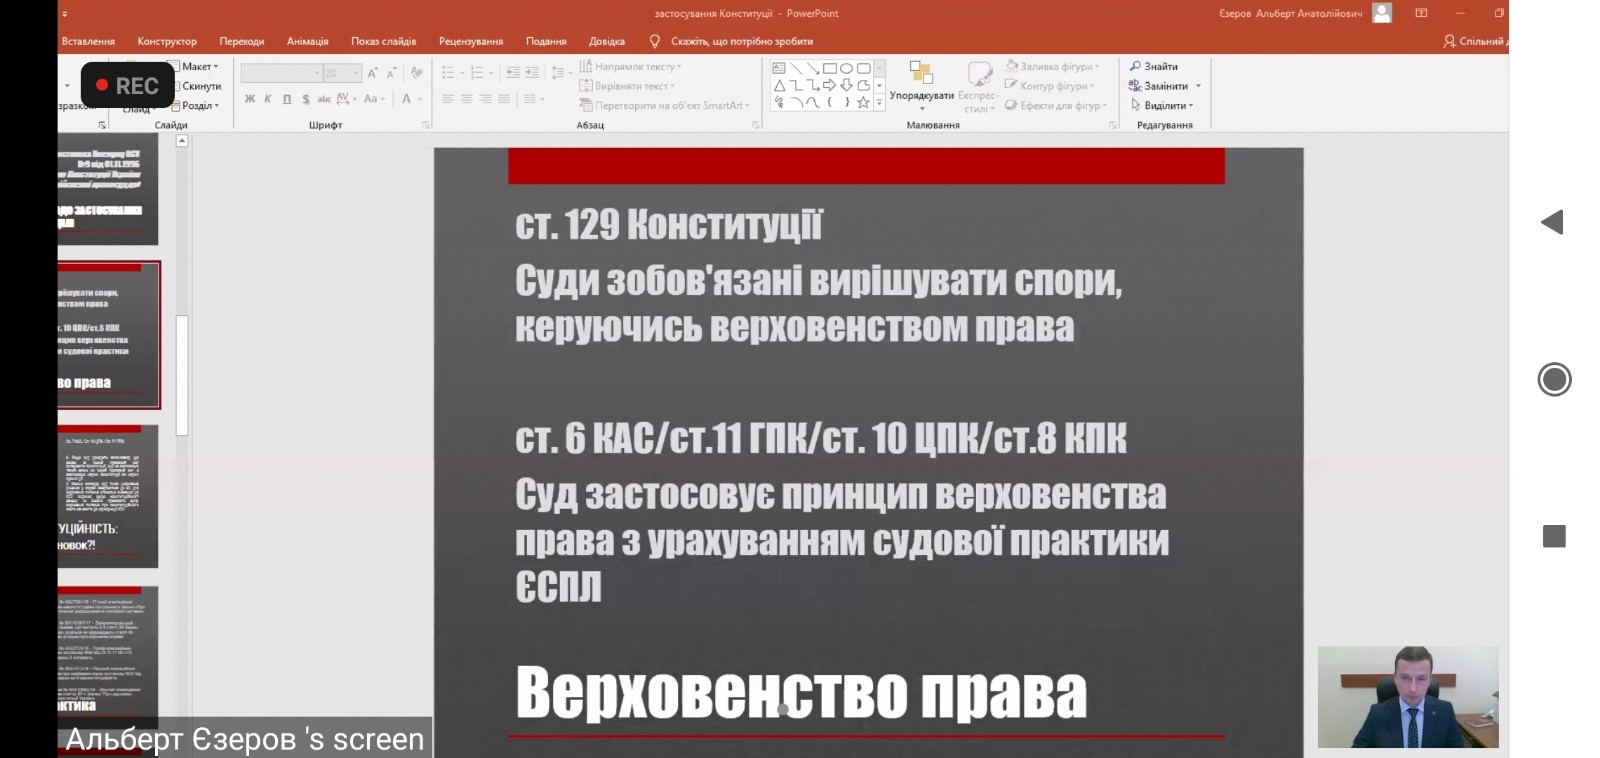Click the Упорядкувати (Arrange) icon
Viewport: 1600px width, 758px height.
point(921,76)
